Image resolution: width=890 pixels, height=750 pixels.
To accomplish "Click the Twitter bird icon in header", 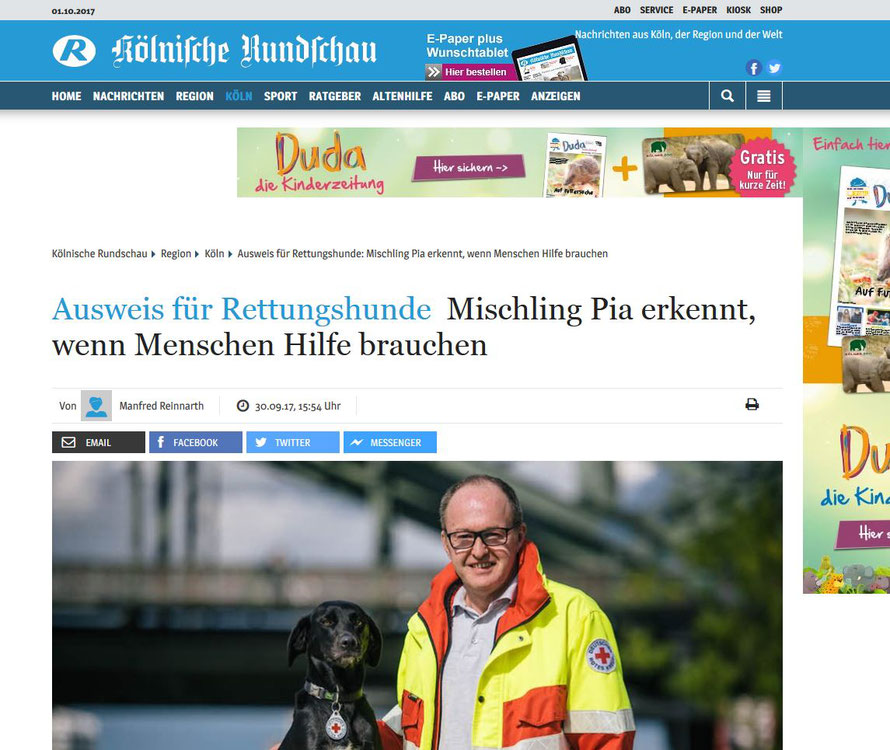I will pyautogui.click(x=774, y=68).
